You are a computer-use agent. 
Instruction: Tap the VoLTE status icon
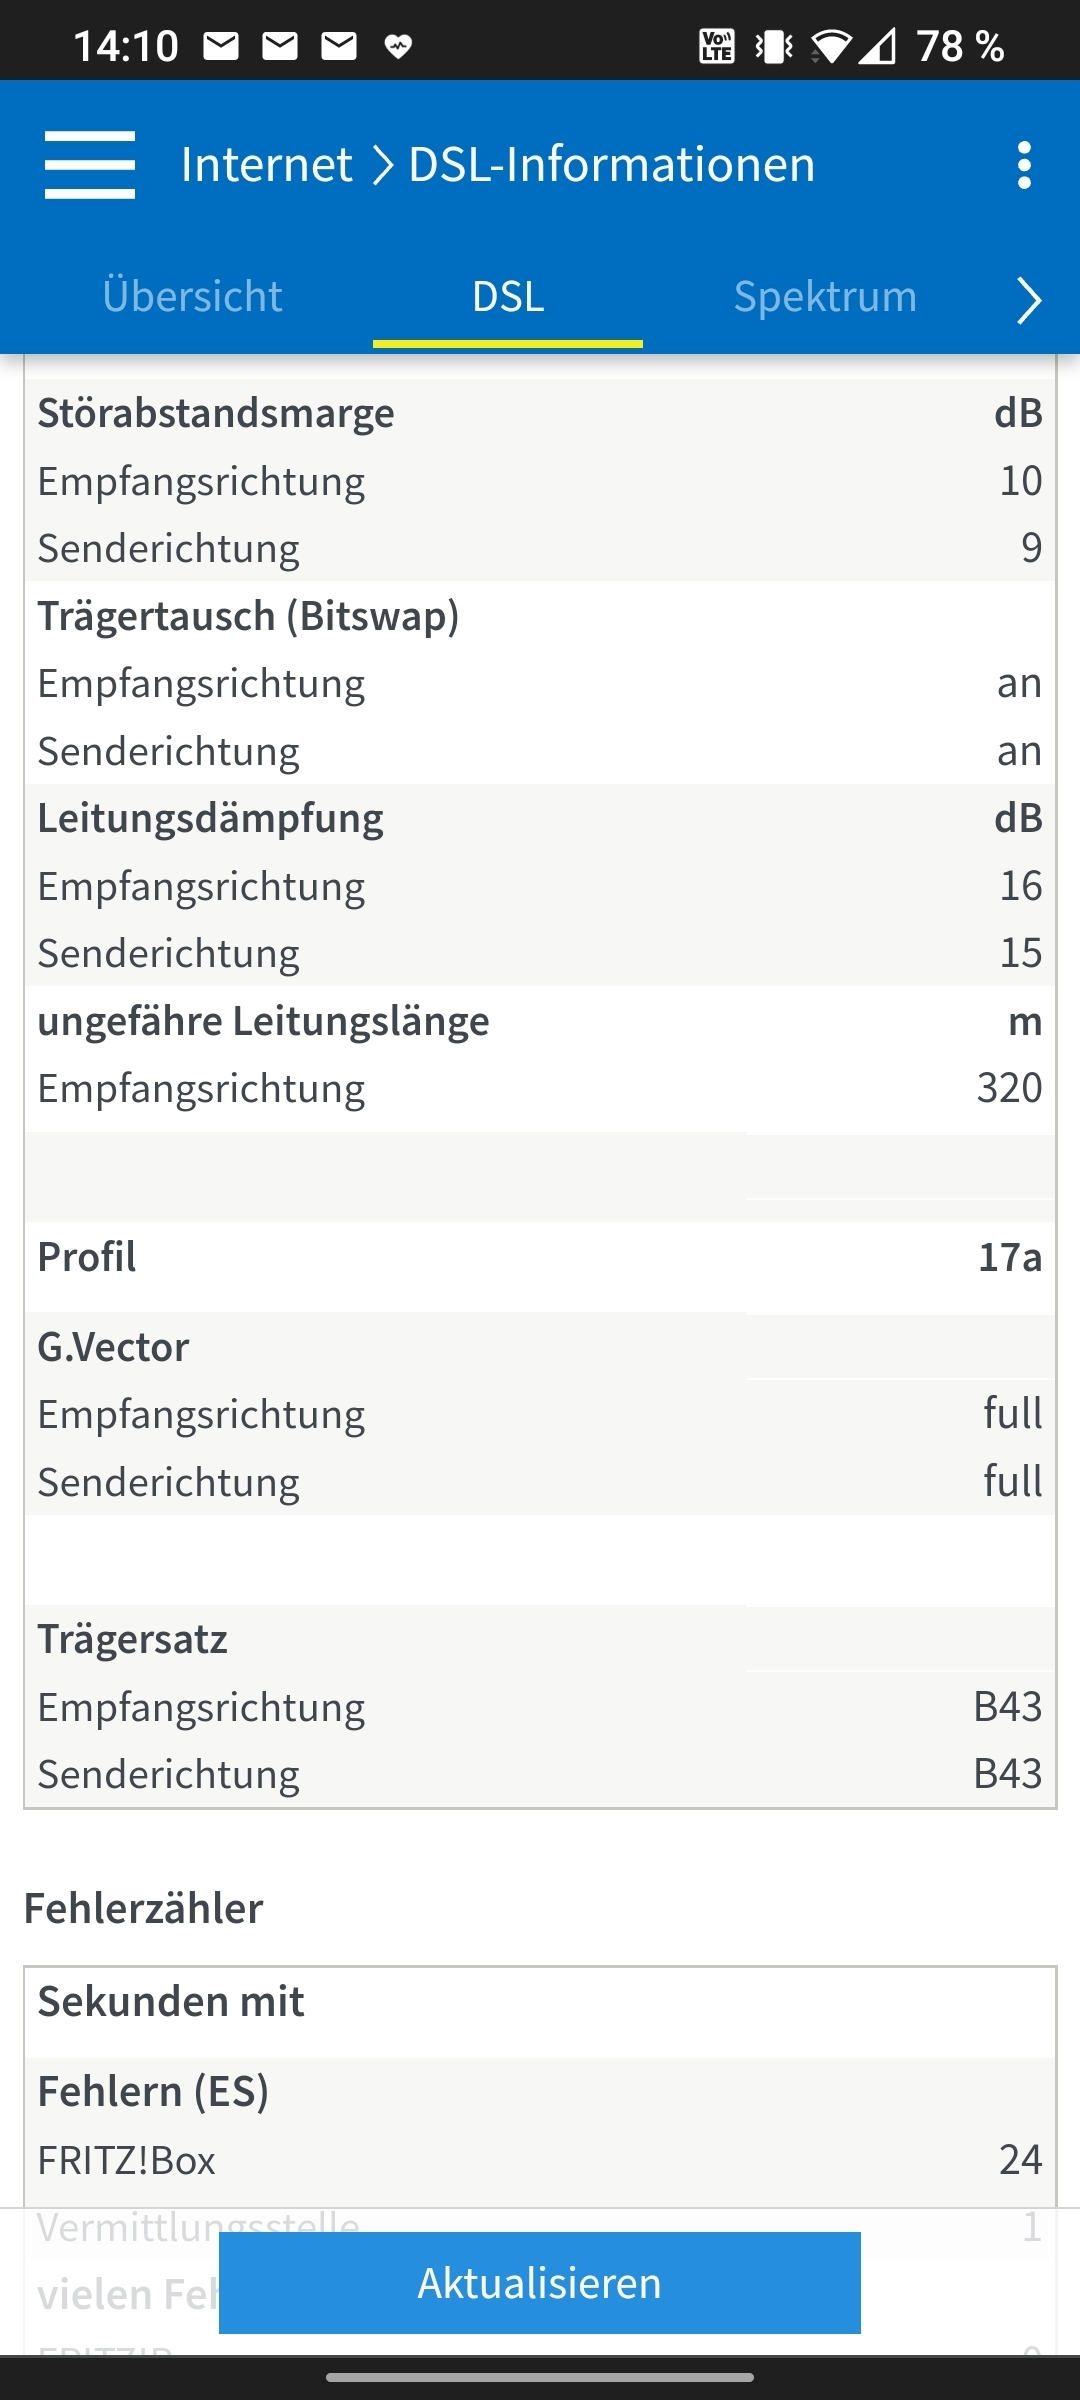tap(716, 46)
